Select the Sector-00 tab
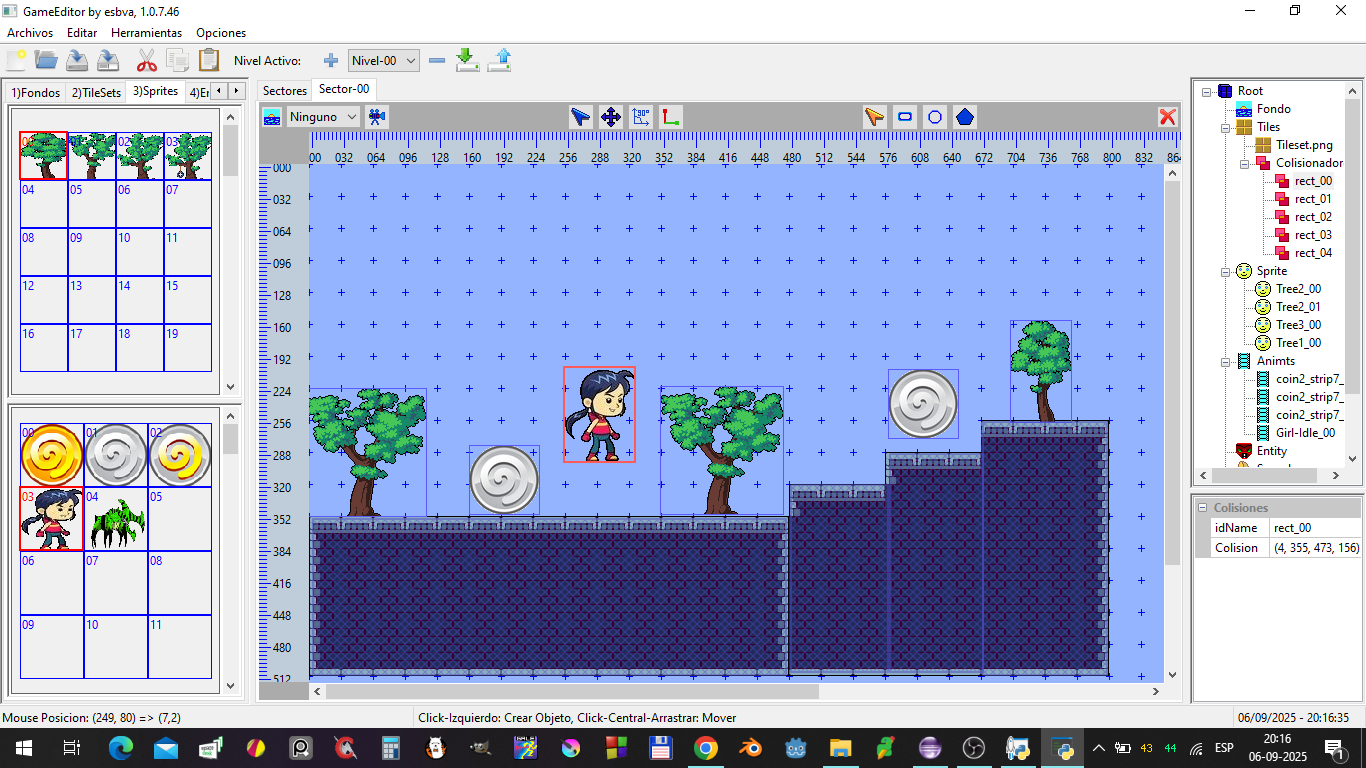Viewport: 1366px width, 768px height. point(344,89)
